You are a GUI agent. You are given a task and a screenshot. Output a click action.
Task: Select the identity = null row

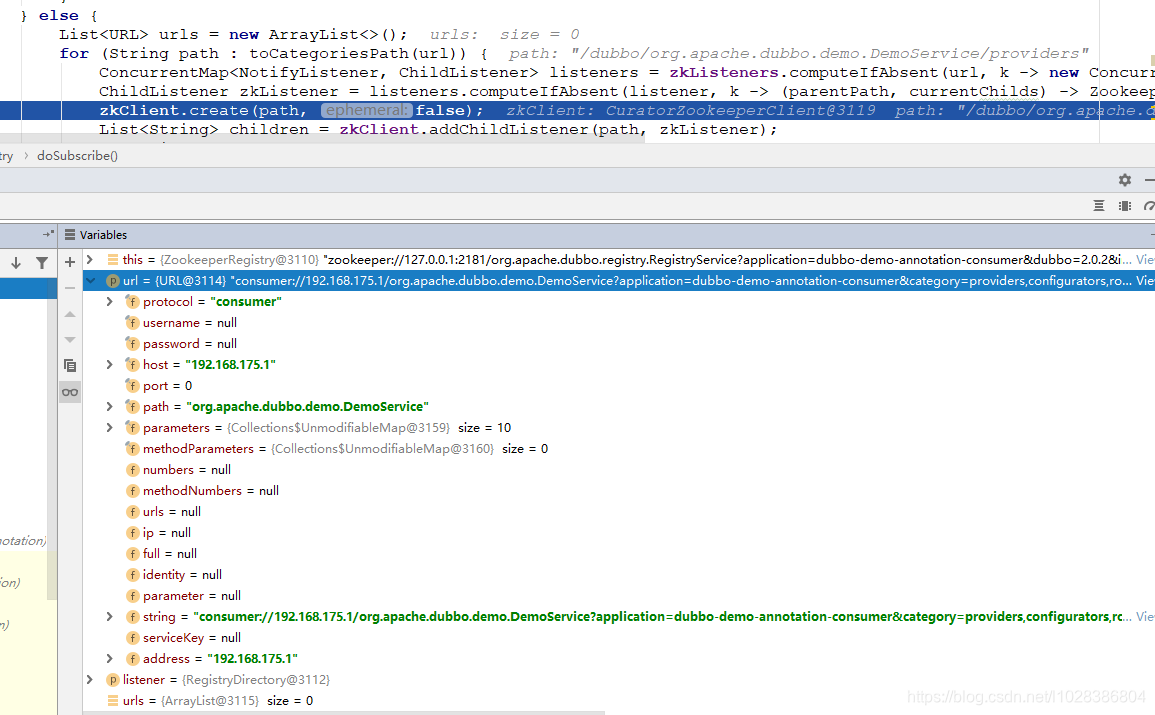(619, 574)
